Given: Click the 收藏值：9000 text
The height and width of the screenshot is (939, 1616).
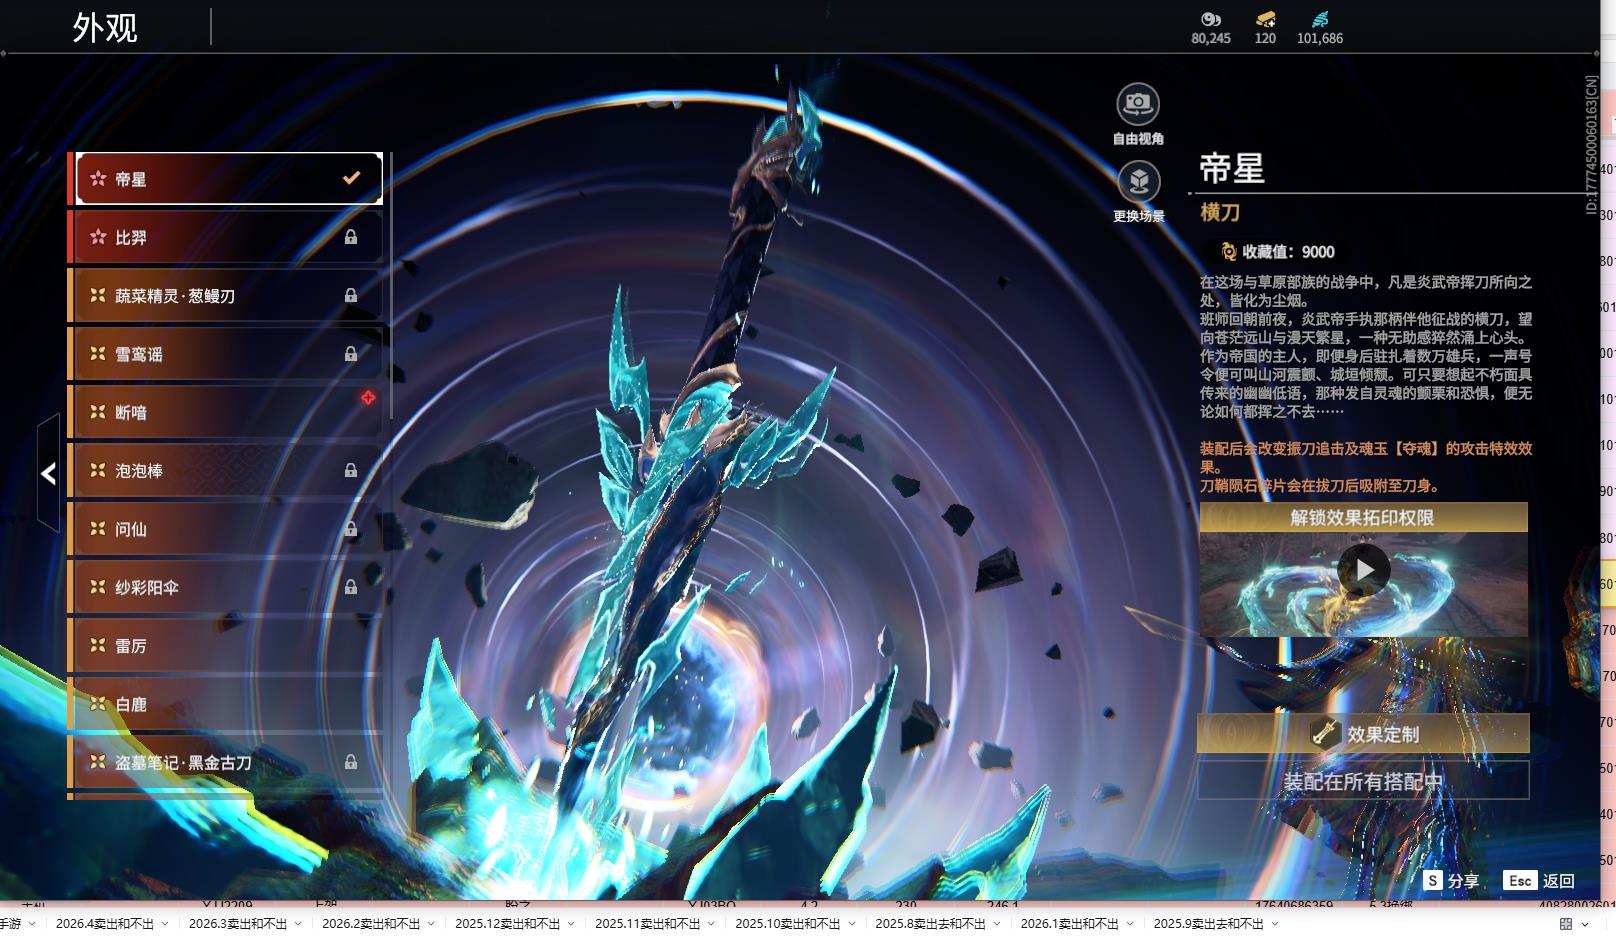Looking at the screenshot, I should click(1288, 252).
